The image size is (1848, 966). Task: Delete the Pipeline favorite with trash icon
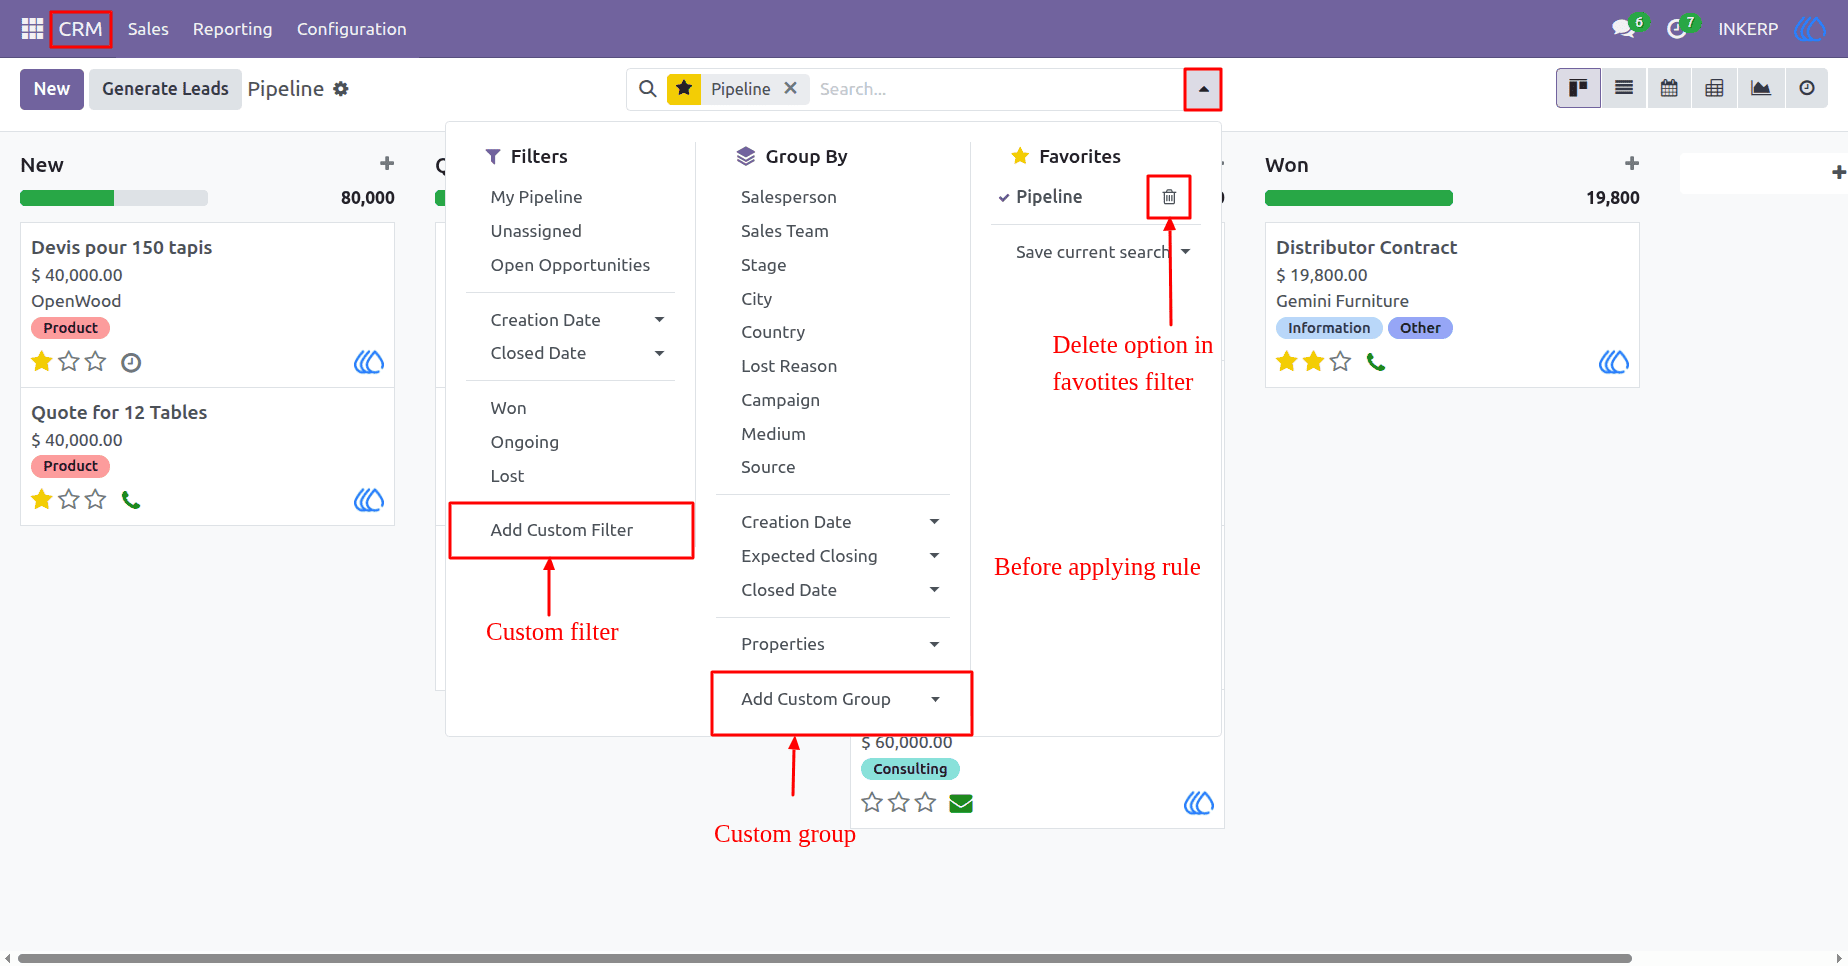pos(1169,197)
